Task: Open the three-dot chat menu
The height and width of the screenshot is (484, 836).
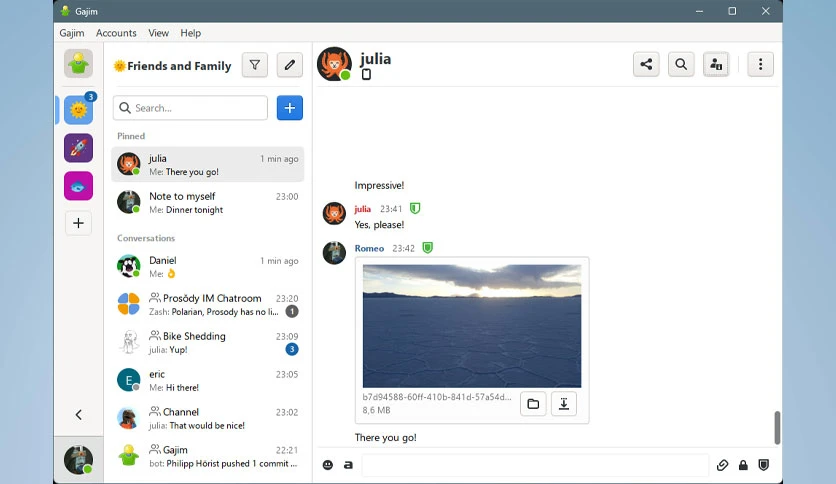Action: point(760,64)
